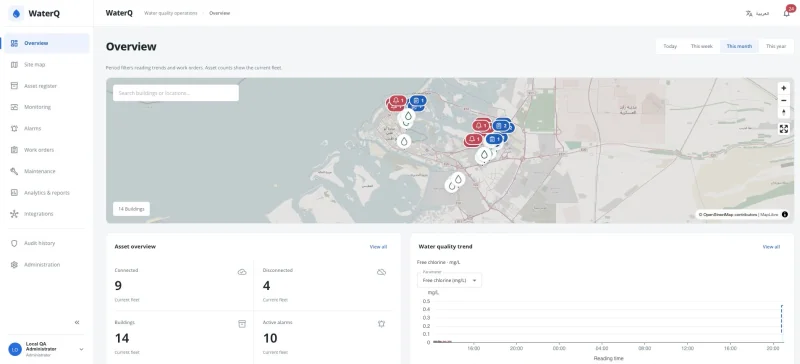Open Alarms via its bell icon
The height and width of the screenshot is (364, 800).
[14, 129]
